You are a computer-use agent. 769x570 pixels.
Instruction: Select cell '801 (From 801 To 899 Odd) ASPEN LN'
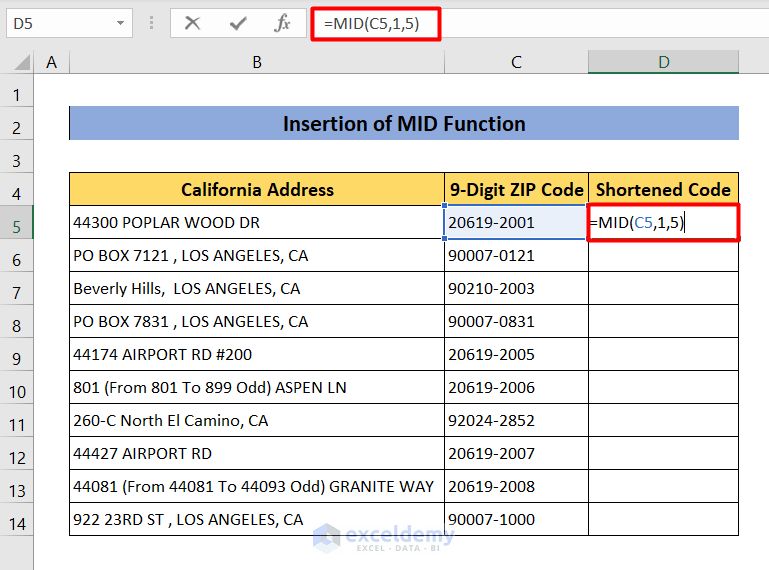pyautogui.click(x=257, y=387)
